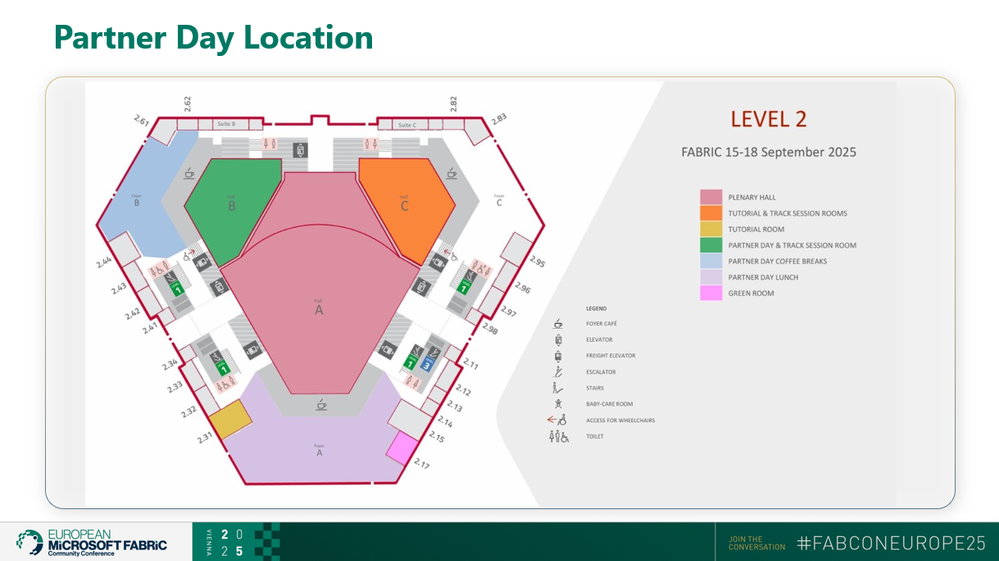Click the toilet icon below Suite B
This screenshot has width=999, height=561.
coord(270,144)
